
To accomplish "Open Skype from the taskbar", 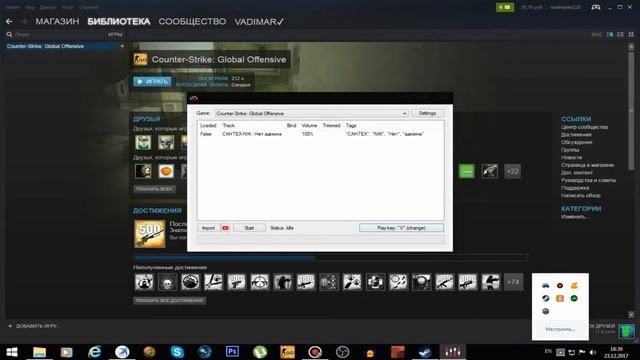I will click(177, 352).
